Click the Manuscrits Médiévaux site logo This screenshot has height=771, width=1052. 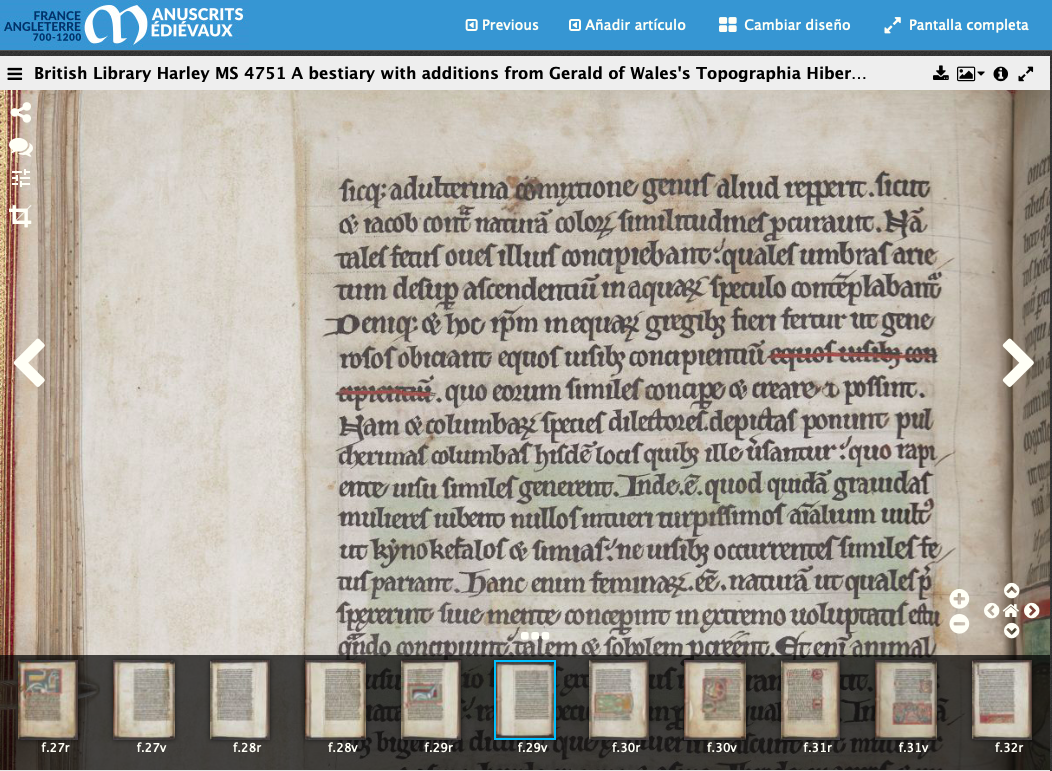pos(123,24)
